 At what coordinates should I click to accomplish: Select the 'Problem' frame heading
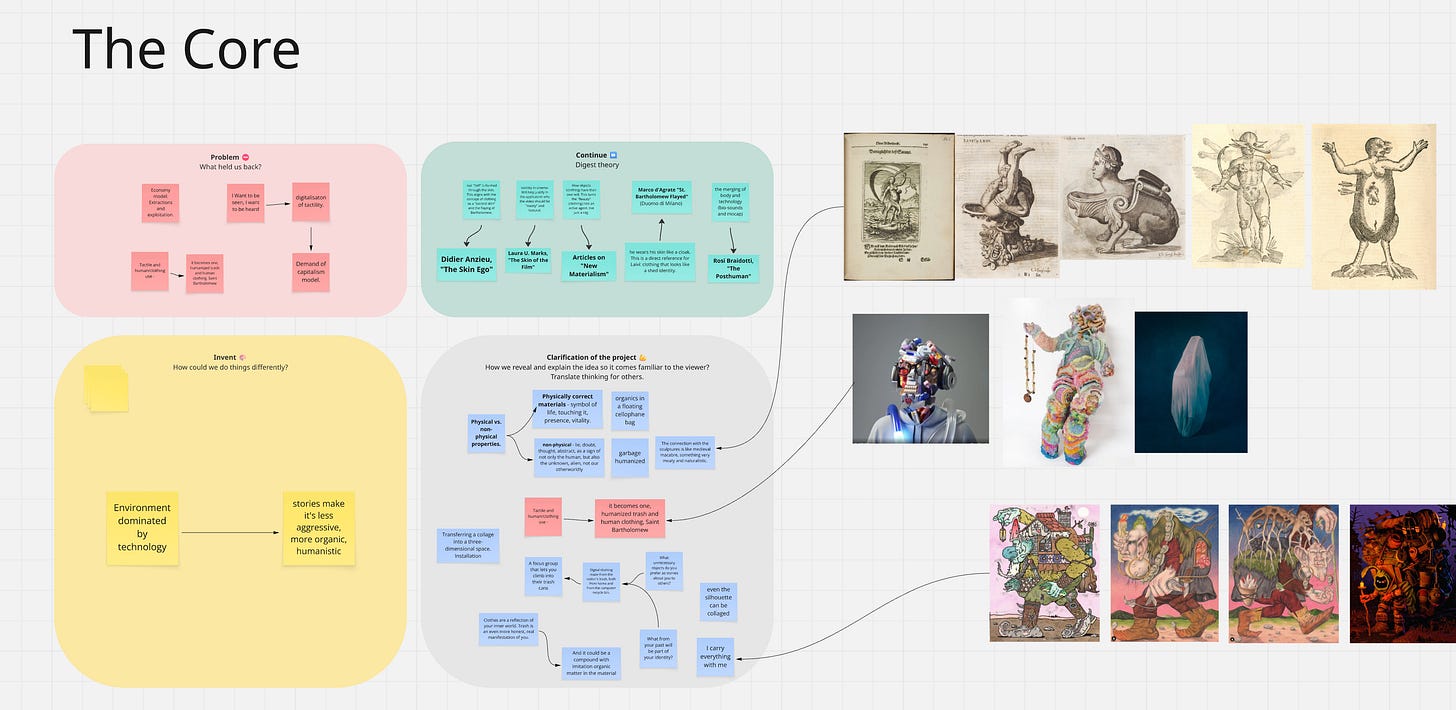pyautogui.click(x=225, y=157)
